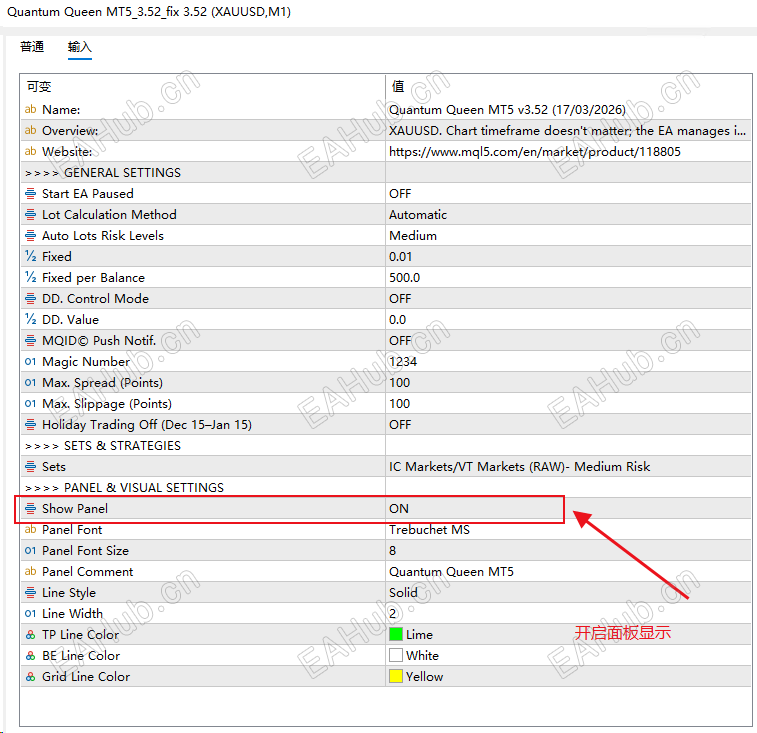Select the GENERAL SETTINGS section row
This screenshot has height=733, width=757.
pyautogui.click(x=386, y=172)
